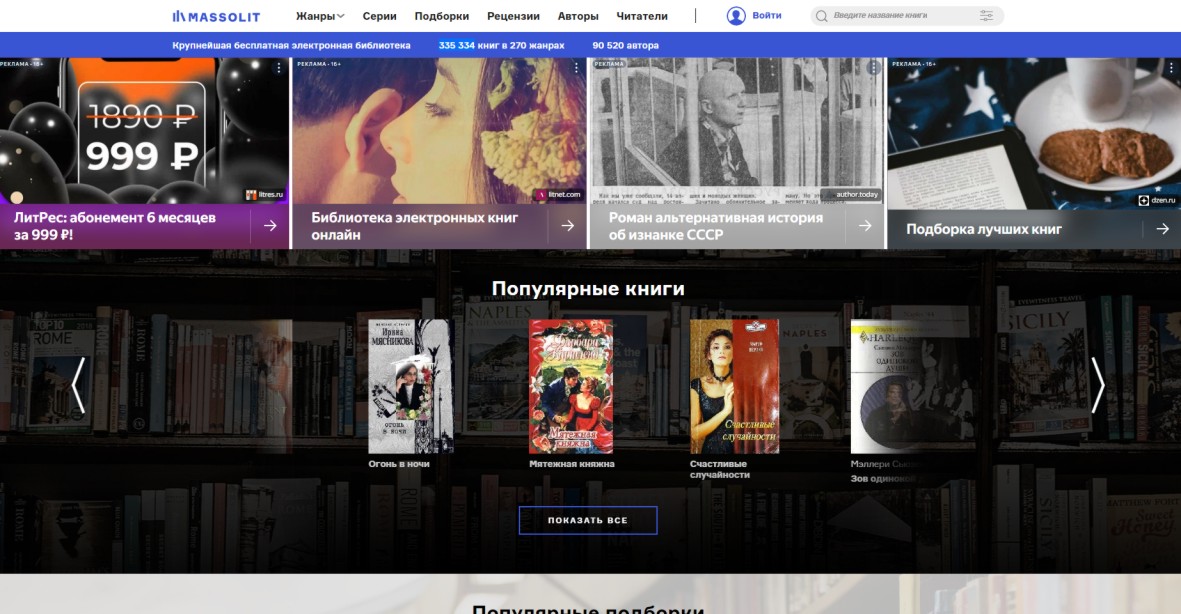Click arrow on 'Библиотека электронных книг' ad
Screen dimensions: 1181x614
point(567,226)
